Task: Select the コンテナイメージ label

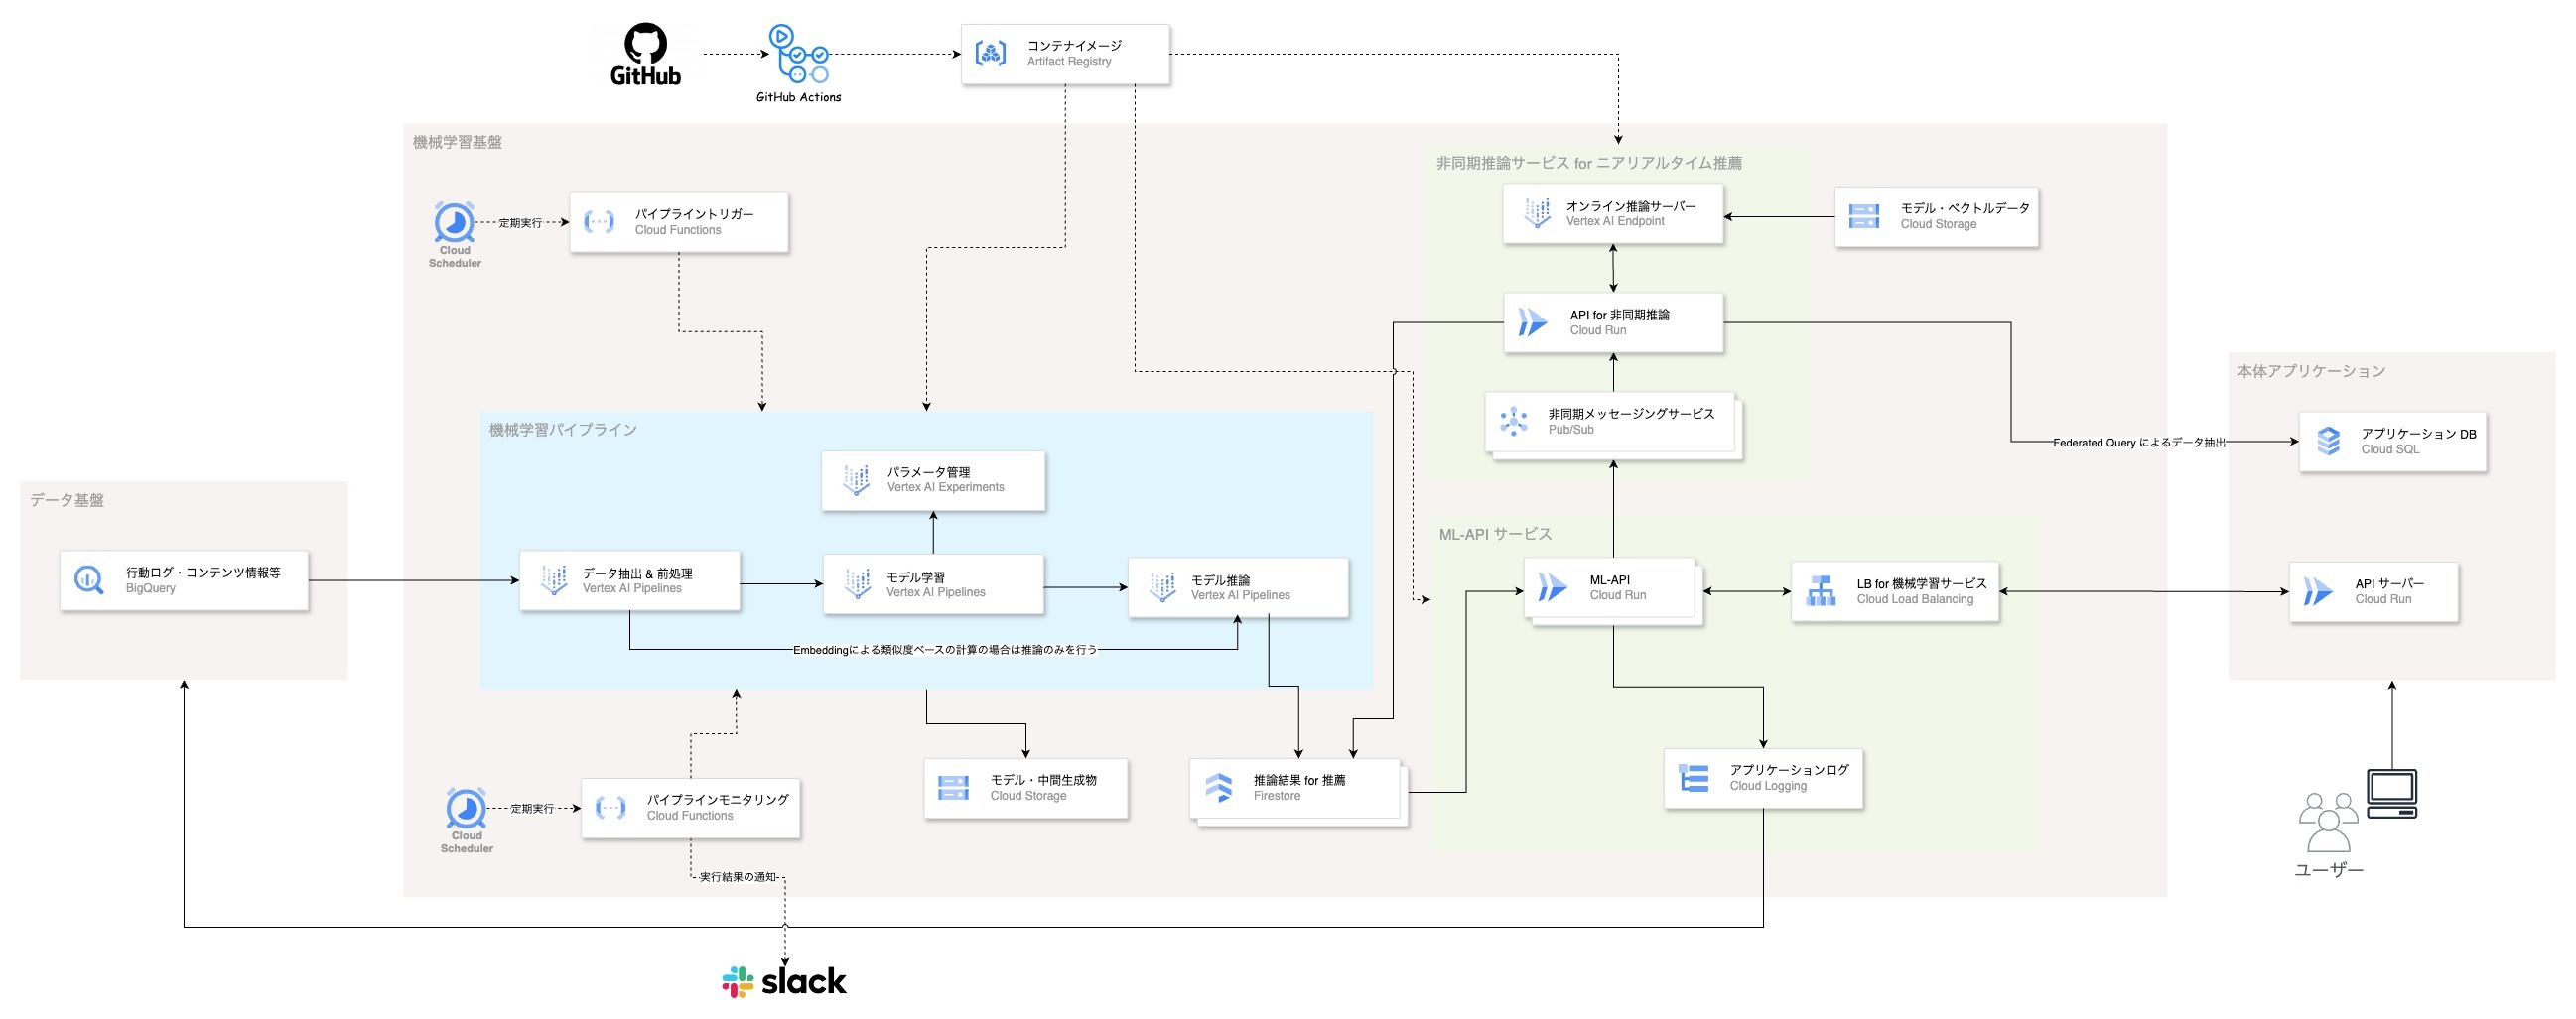Action: click(1074, 45)
